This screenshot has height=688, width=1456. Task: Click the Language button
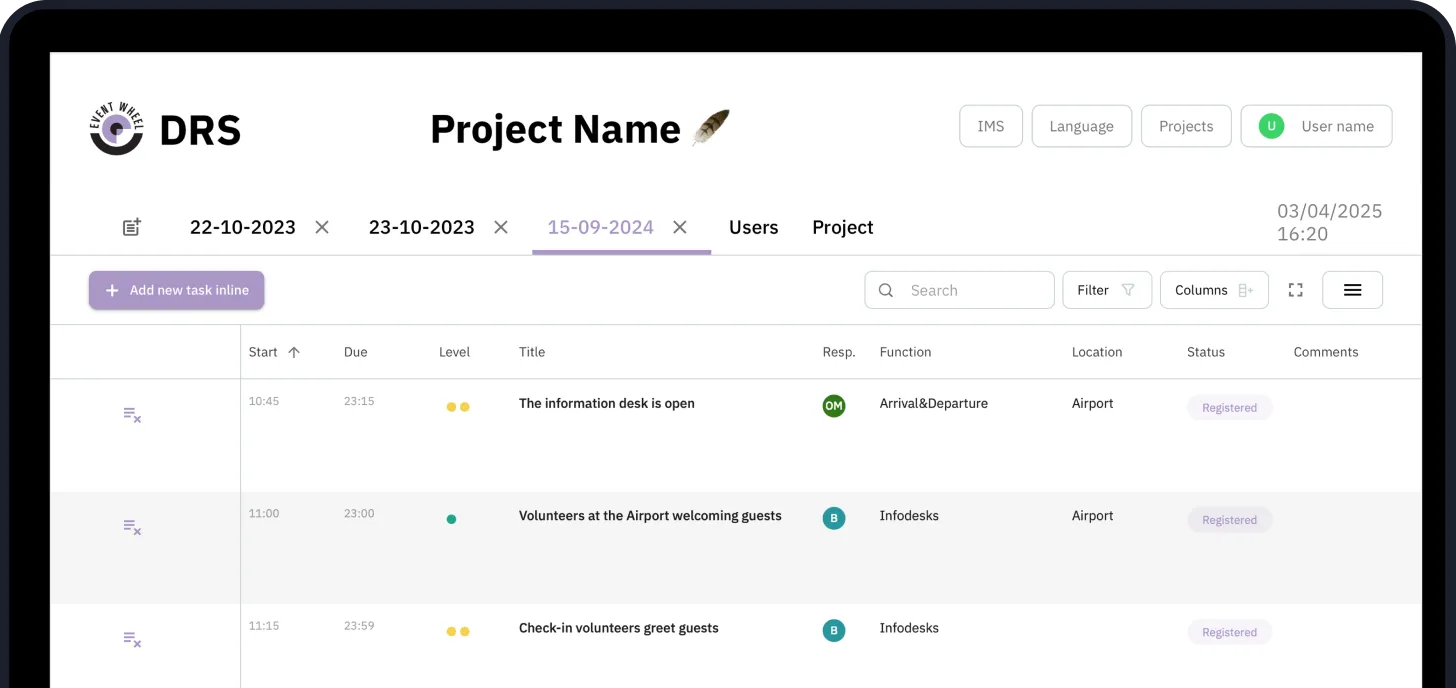(x=1081, y=125)
